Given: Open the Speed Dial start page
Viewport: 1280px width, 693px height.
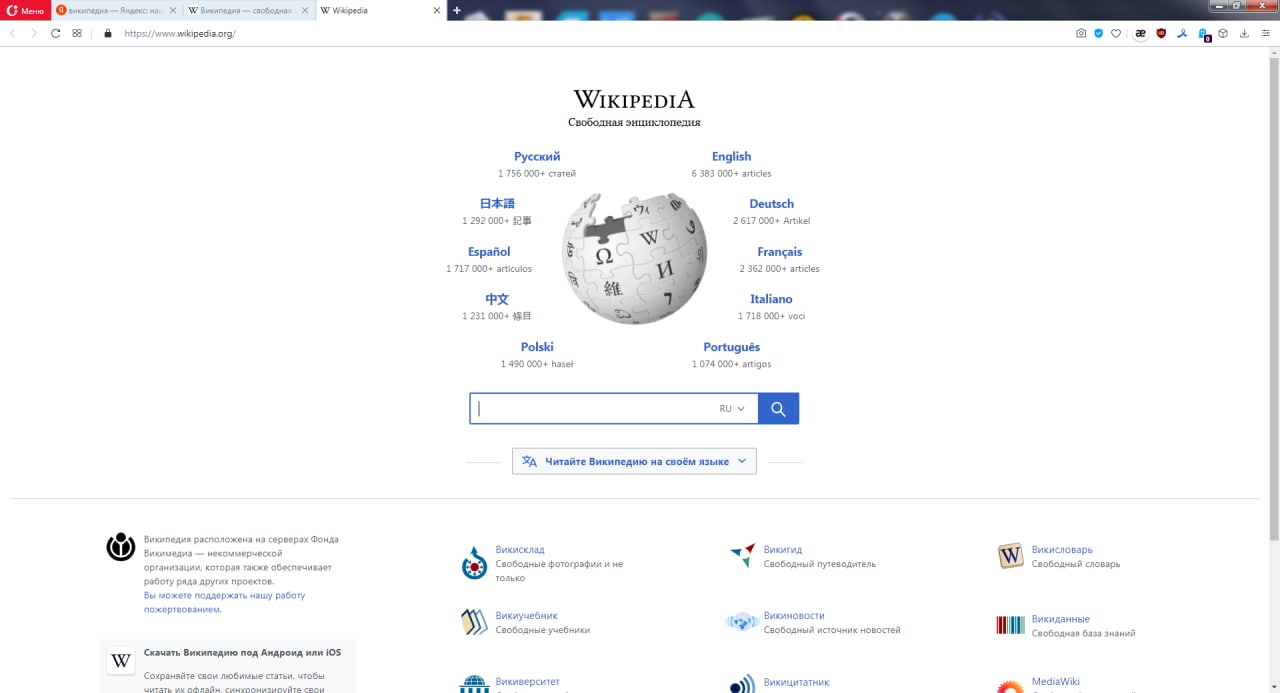Looking at the screenshot, I should pyautogui.click(x=77, y=33).
